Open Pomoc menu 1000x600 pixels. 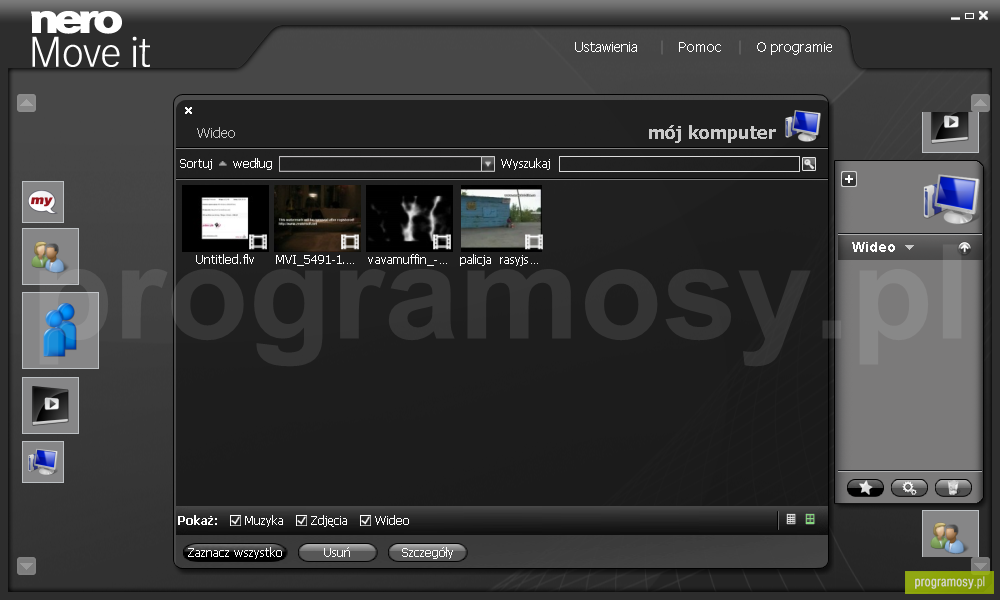pos(699,47)
